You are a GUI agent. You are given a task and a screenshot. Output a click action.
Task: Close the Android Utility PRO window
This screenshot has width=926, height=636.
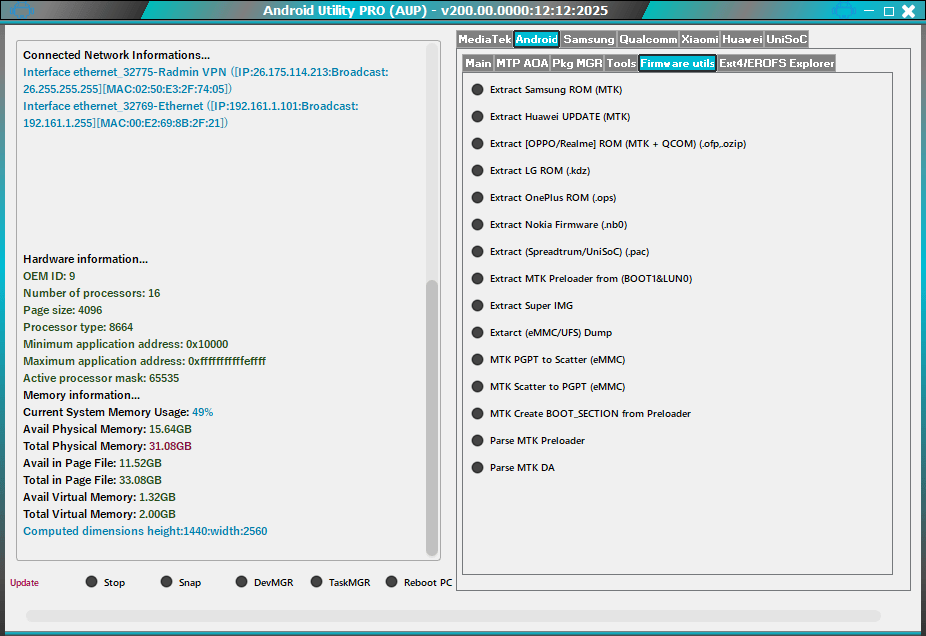point(909,11)
